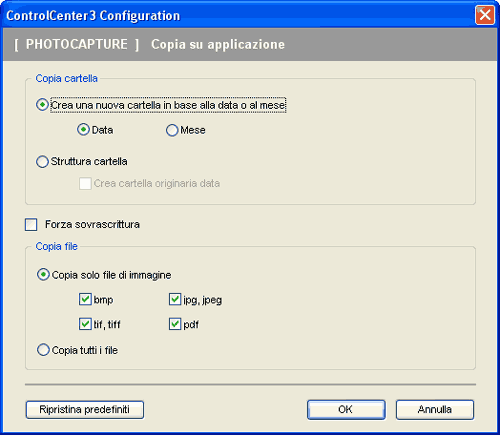Uncheck the pdf file type checkbox

pyautogui.click(x=175, y=324)
